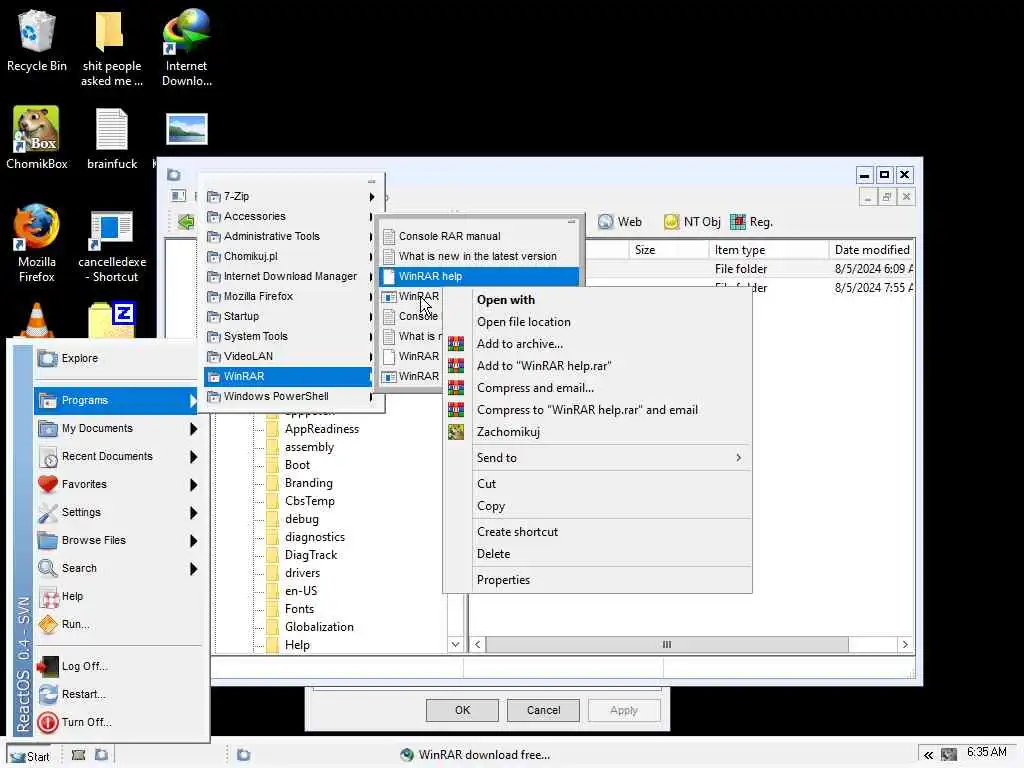This screenshot has width=1024, height=768.
Task: Open 'What is new in the latest version'
Action: (x=479, y=256)
